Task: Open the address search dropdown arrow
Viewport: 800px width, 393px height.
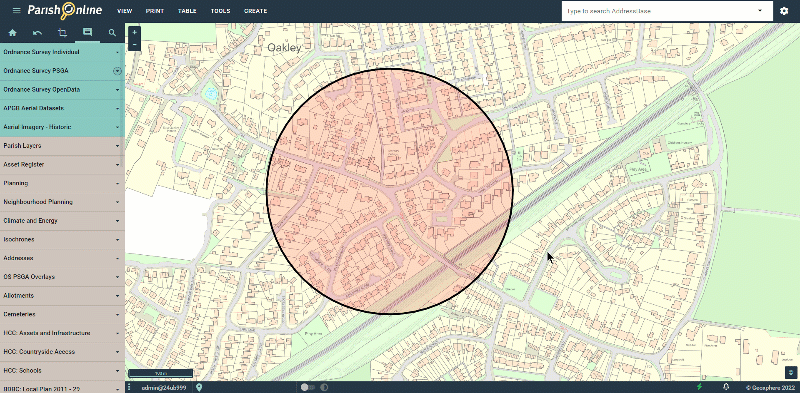Action: [x=760, y=11]
